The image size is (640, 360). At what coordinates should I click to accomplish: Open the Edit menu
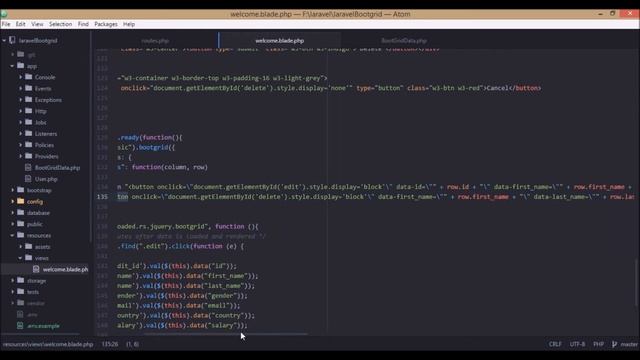coord(20,24)
